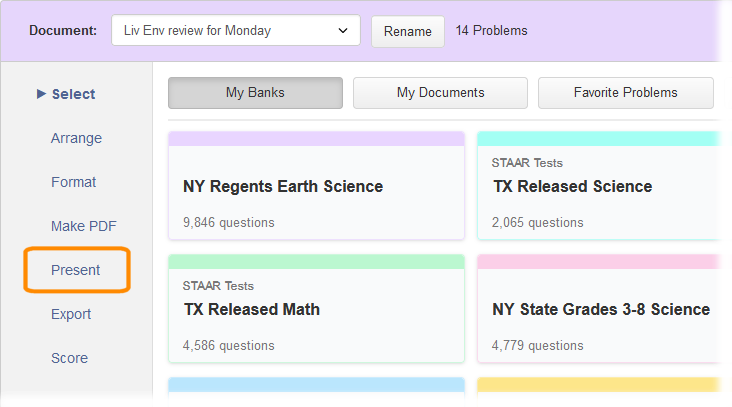Open the Make PDF step
The image size is (732, 407).
click(84, 226)
